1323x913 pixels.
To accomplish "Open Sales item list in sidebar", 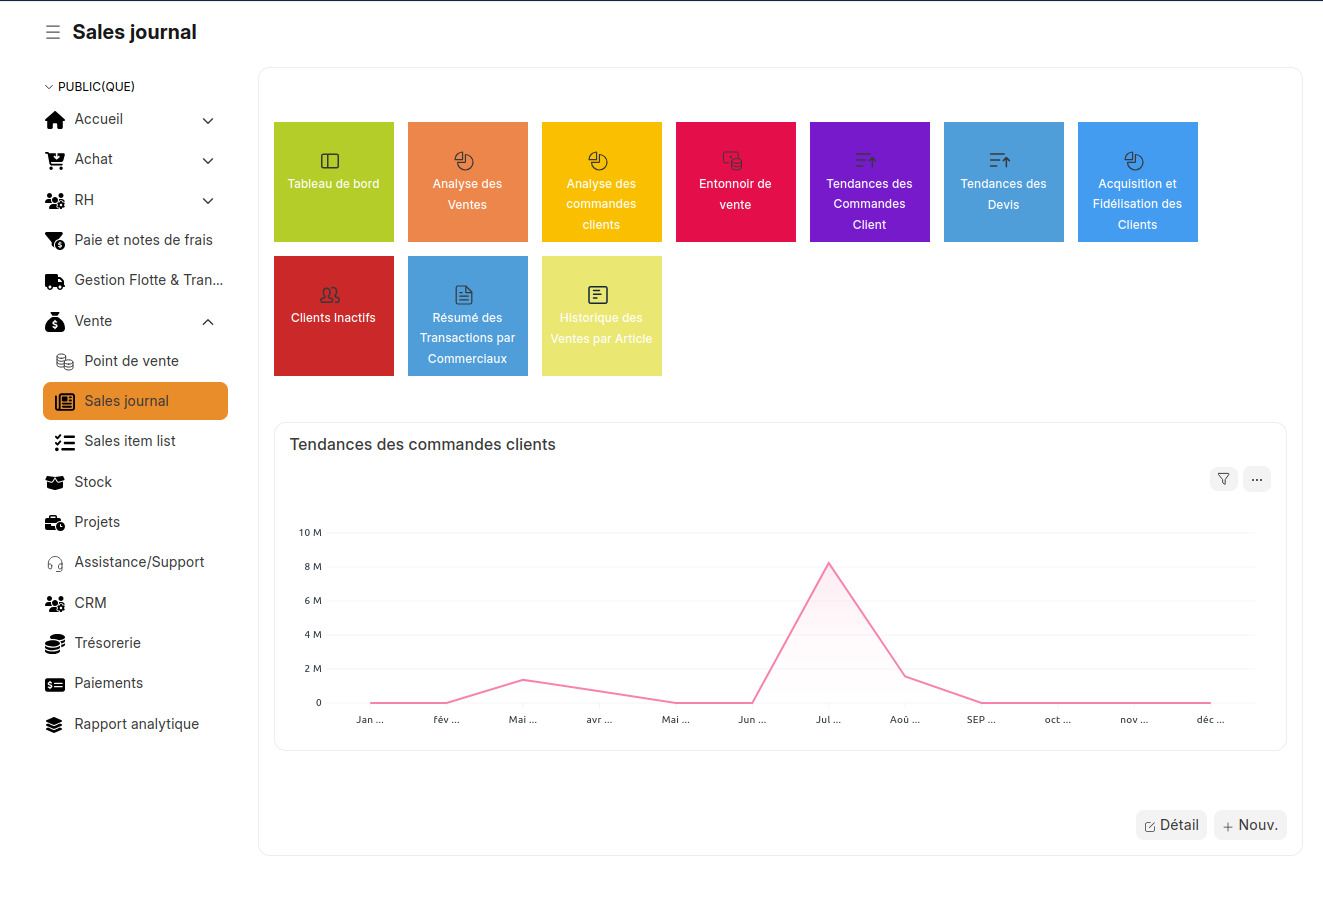I will 130,441.
